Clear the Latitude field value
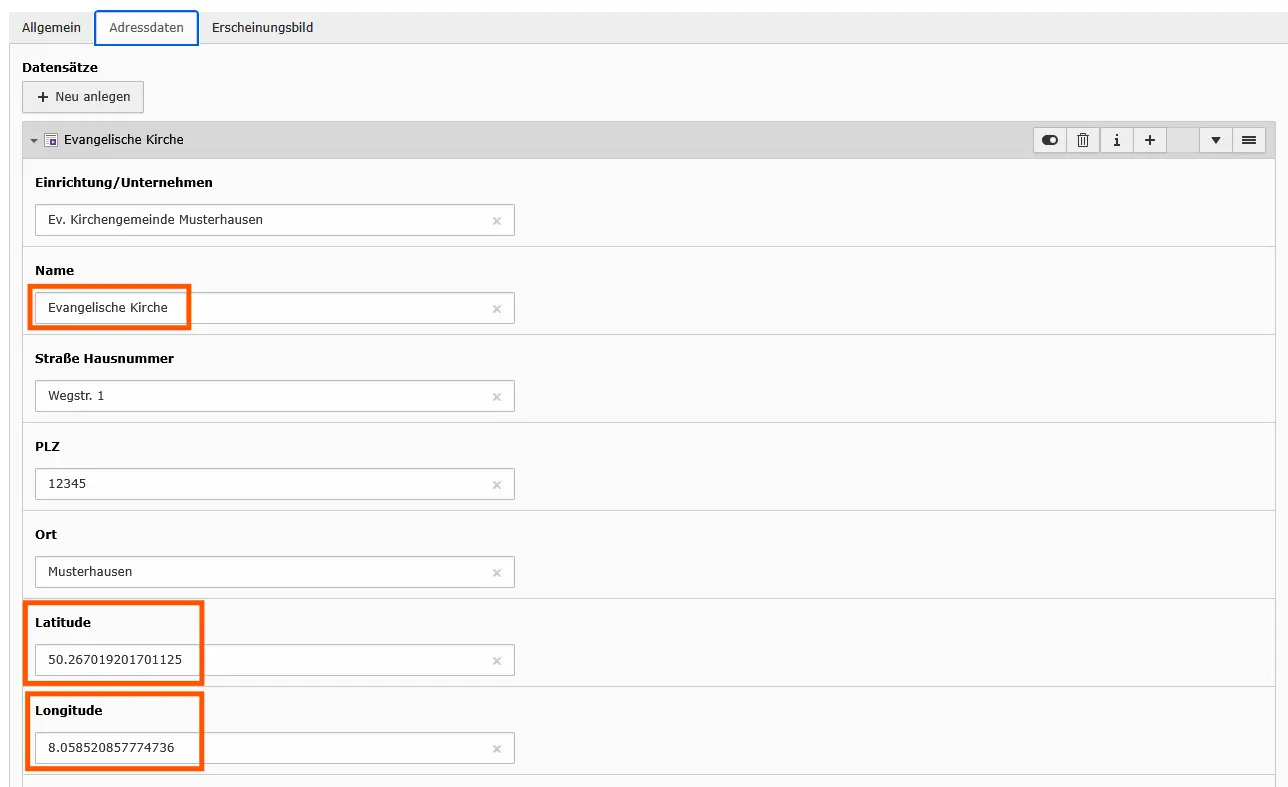This screenshot has width=1288, height=787. click(x=497, y=660)
